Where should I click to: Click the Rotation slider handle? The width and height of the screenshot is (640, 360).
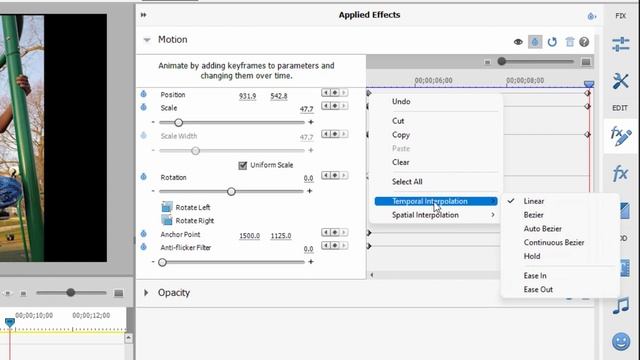231,191
